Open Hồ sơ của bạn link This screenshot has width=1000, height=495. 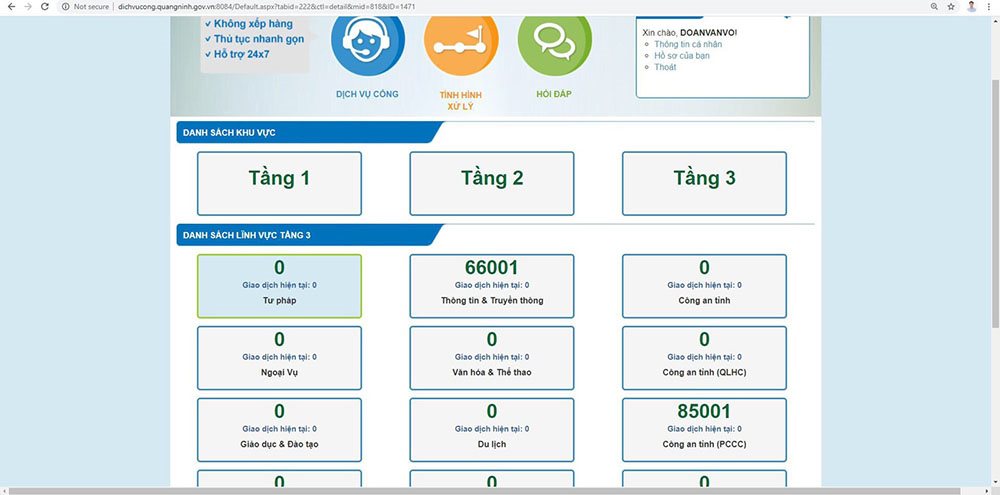(x=682, y=55)
